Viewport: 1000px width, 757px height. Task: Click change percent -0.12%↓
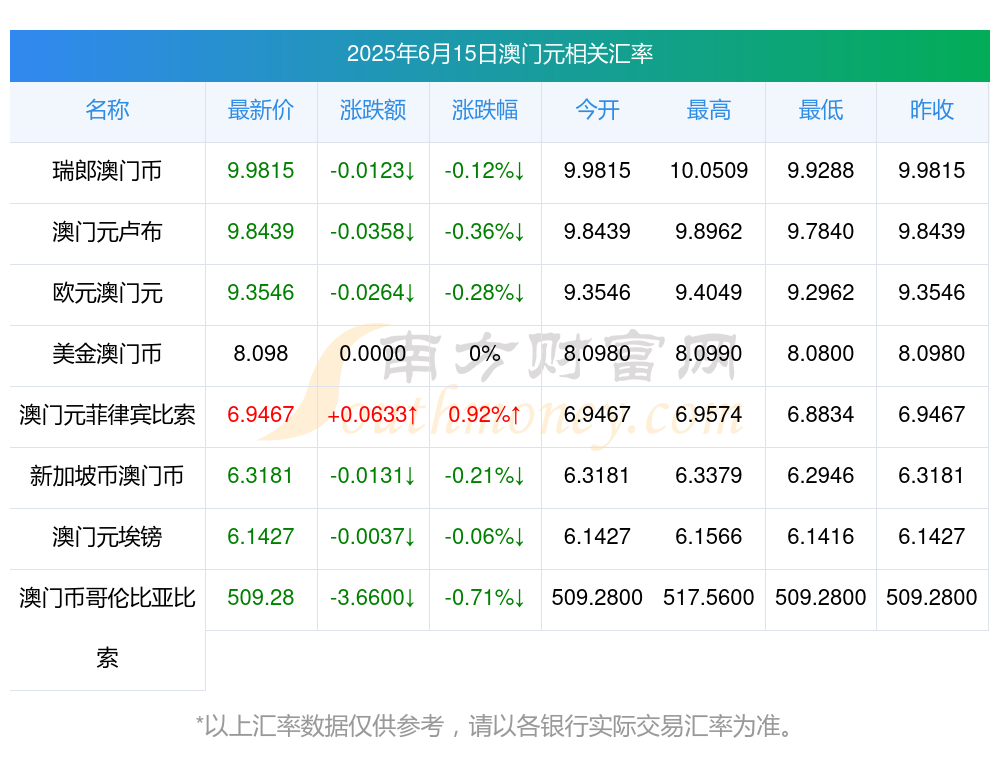(x=485, y=170)
